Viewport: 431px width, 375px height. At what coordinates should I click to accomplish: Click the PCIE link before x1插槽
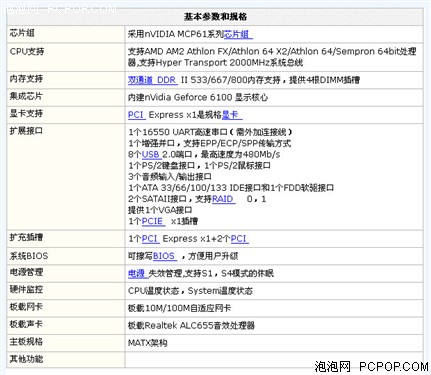tap(153, 221)
